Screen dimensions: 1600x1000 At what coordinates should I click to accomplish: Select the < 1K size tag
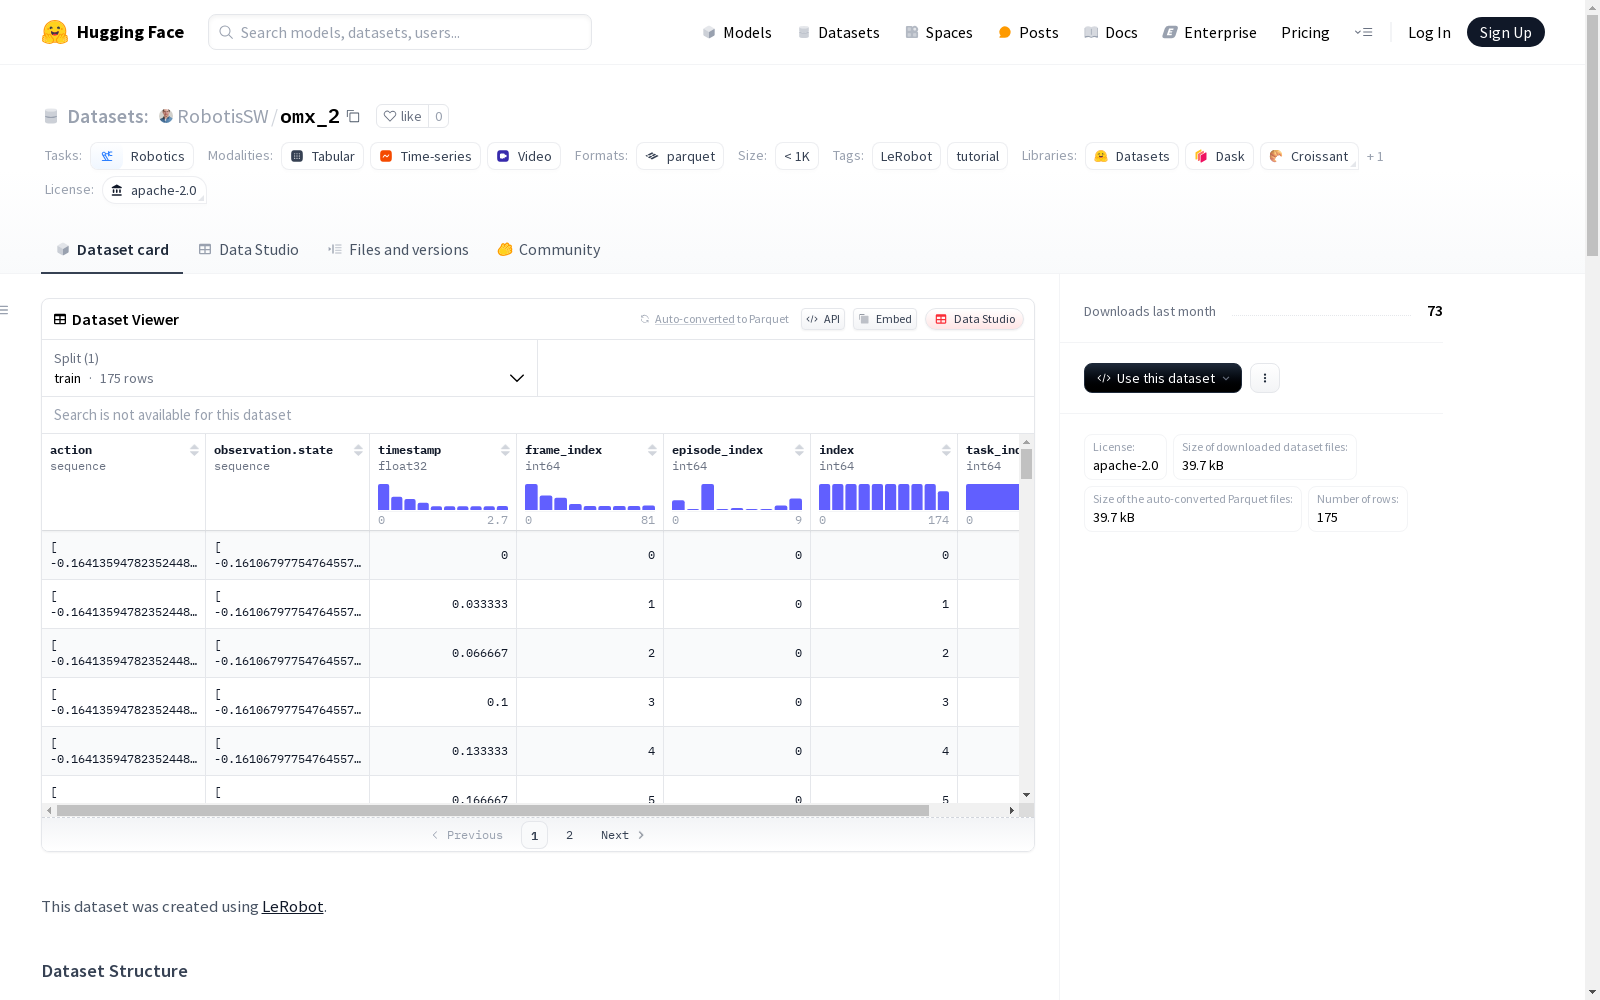797,156
